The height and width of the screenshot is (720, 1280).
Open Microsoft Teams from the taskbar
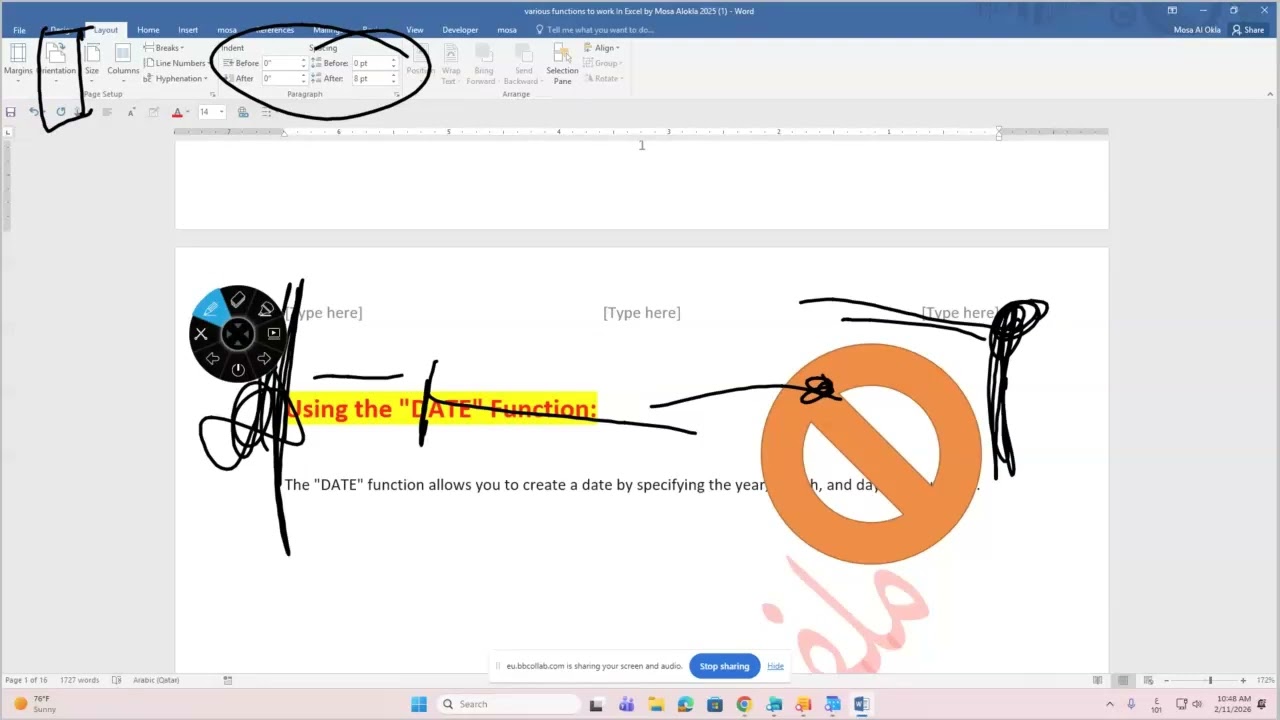(x=626, y=704)
